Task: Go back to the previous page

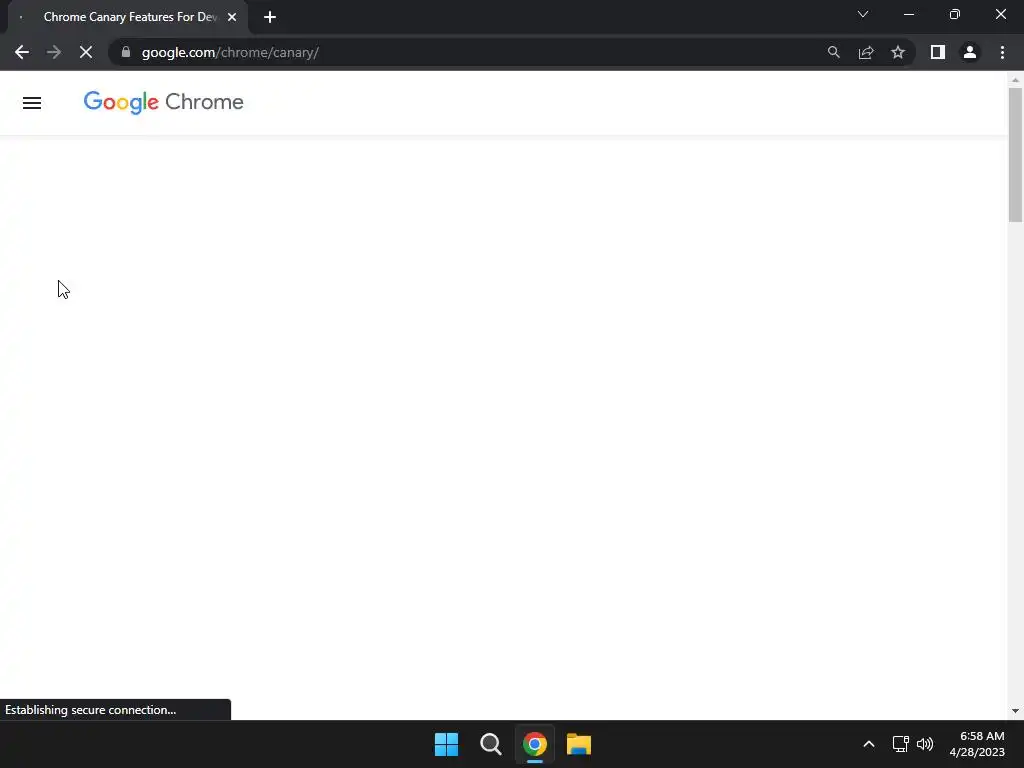Action: click(x=22, y=52)
